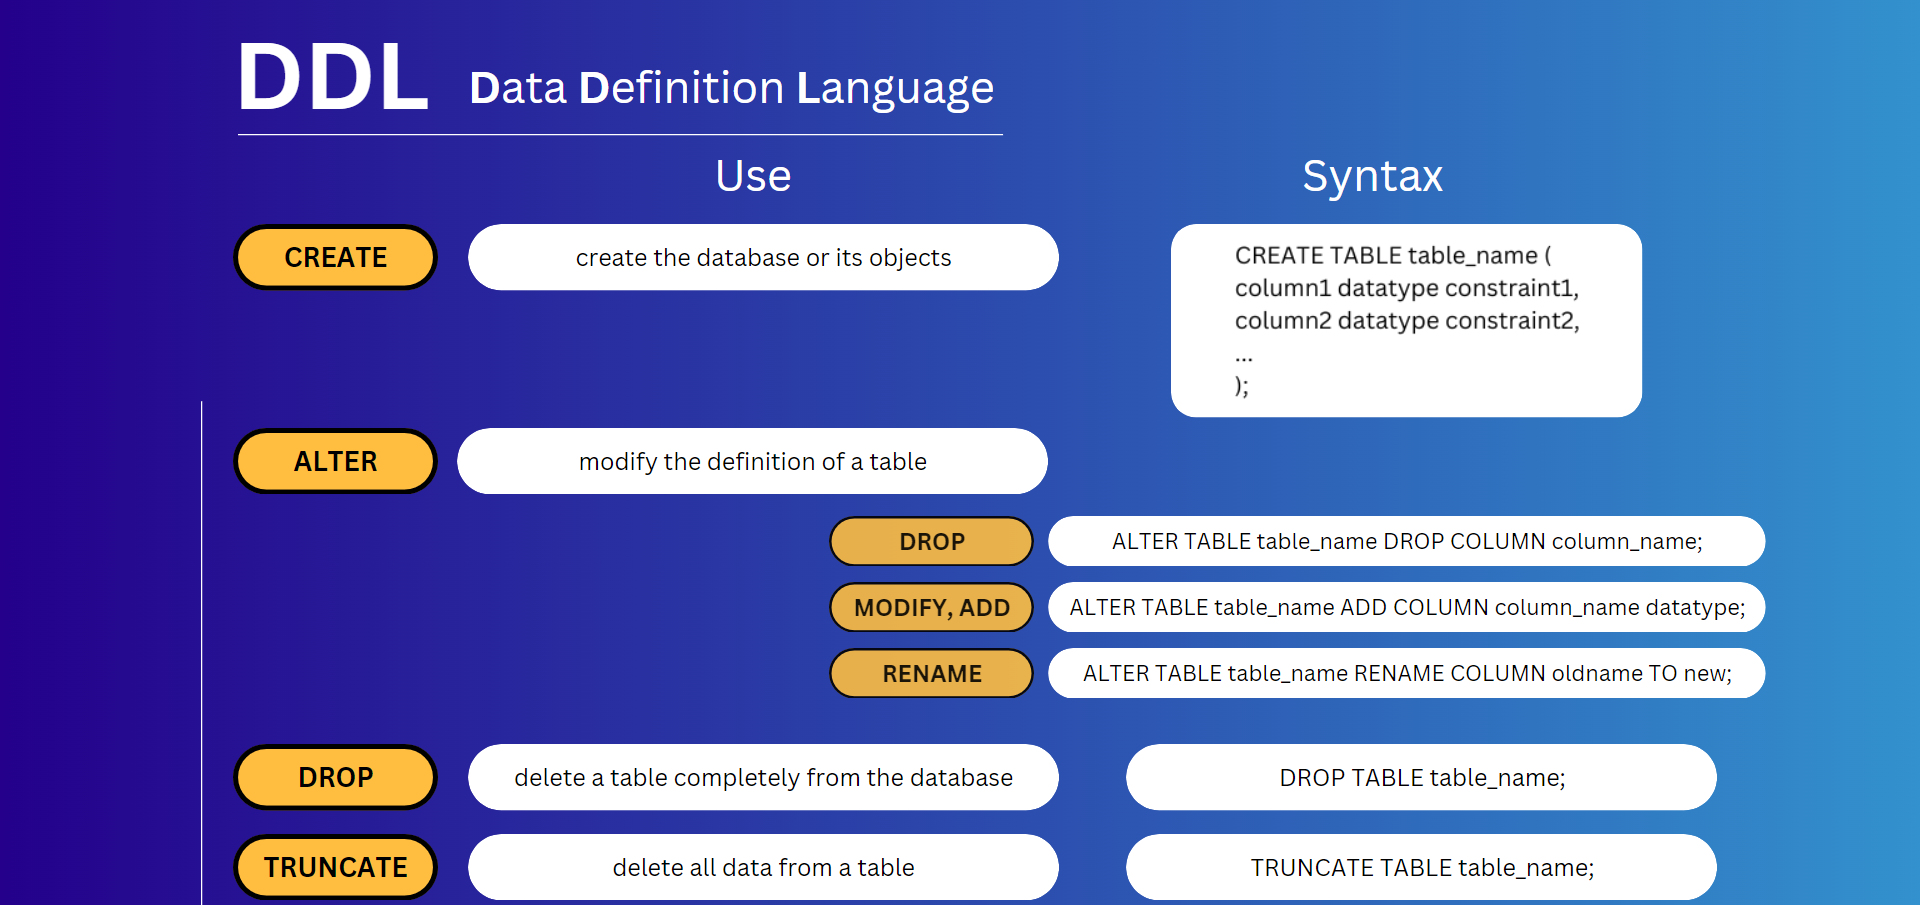Select the ALTER TABLE DROP COLUMN syntax

(x=1406, y=542)
